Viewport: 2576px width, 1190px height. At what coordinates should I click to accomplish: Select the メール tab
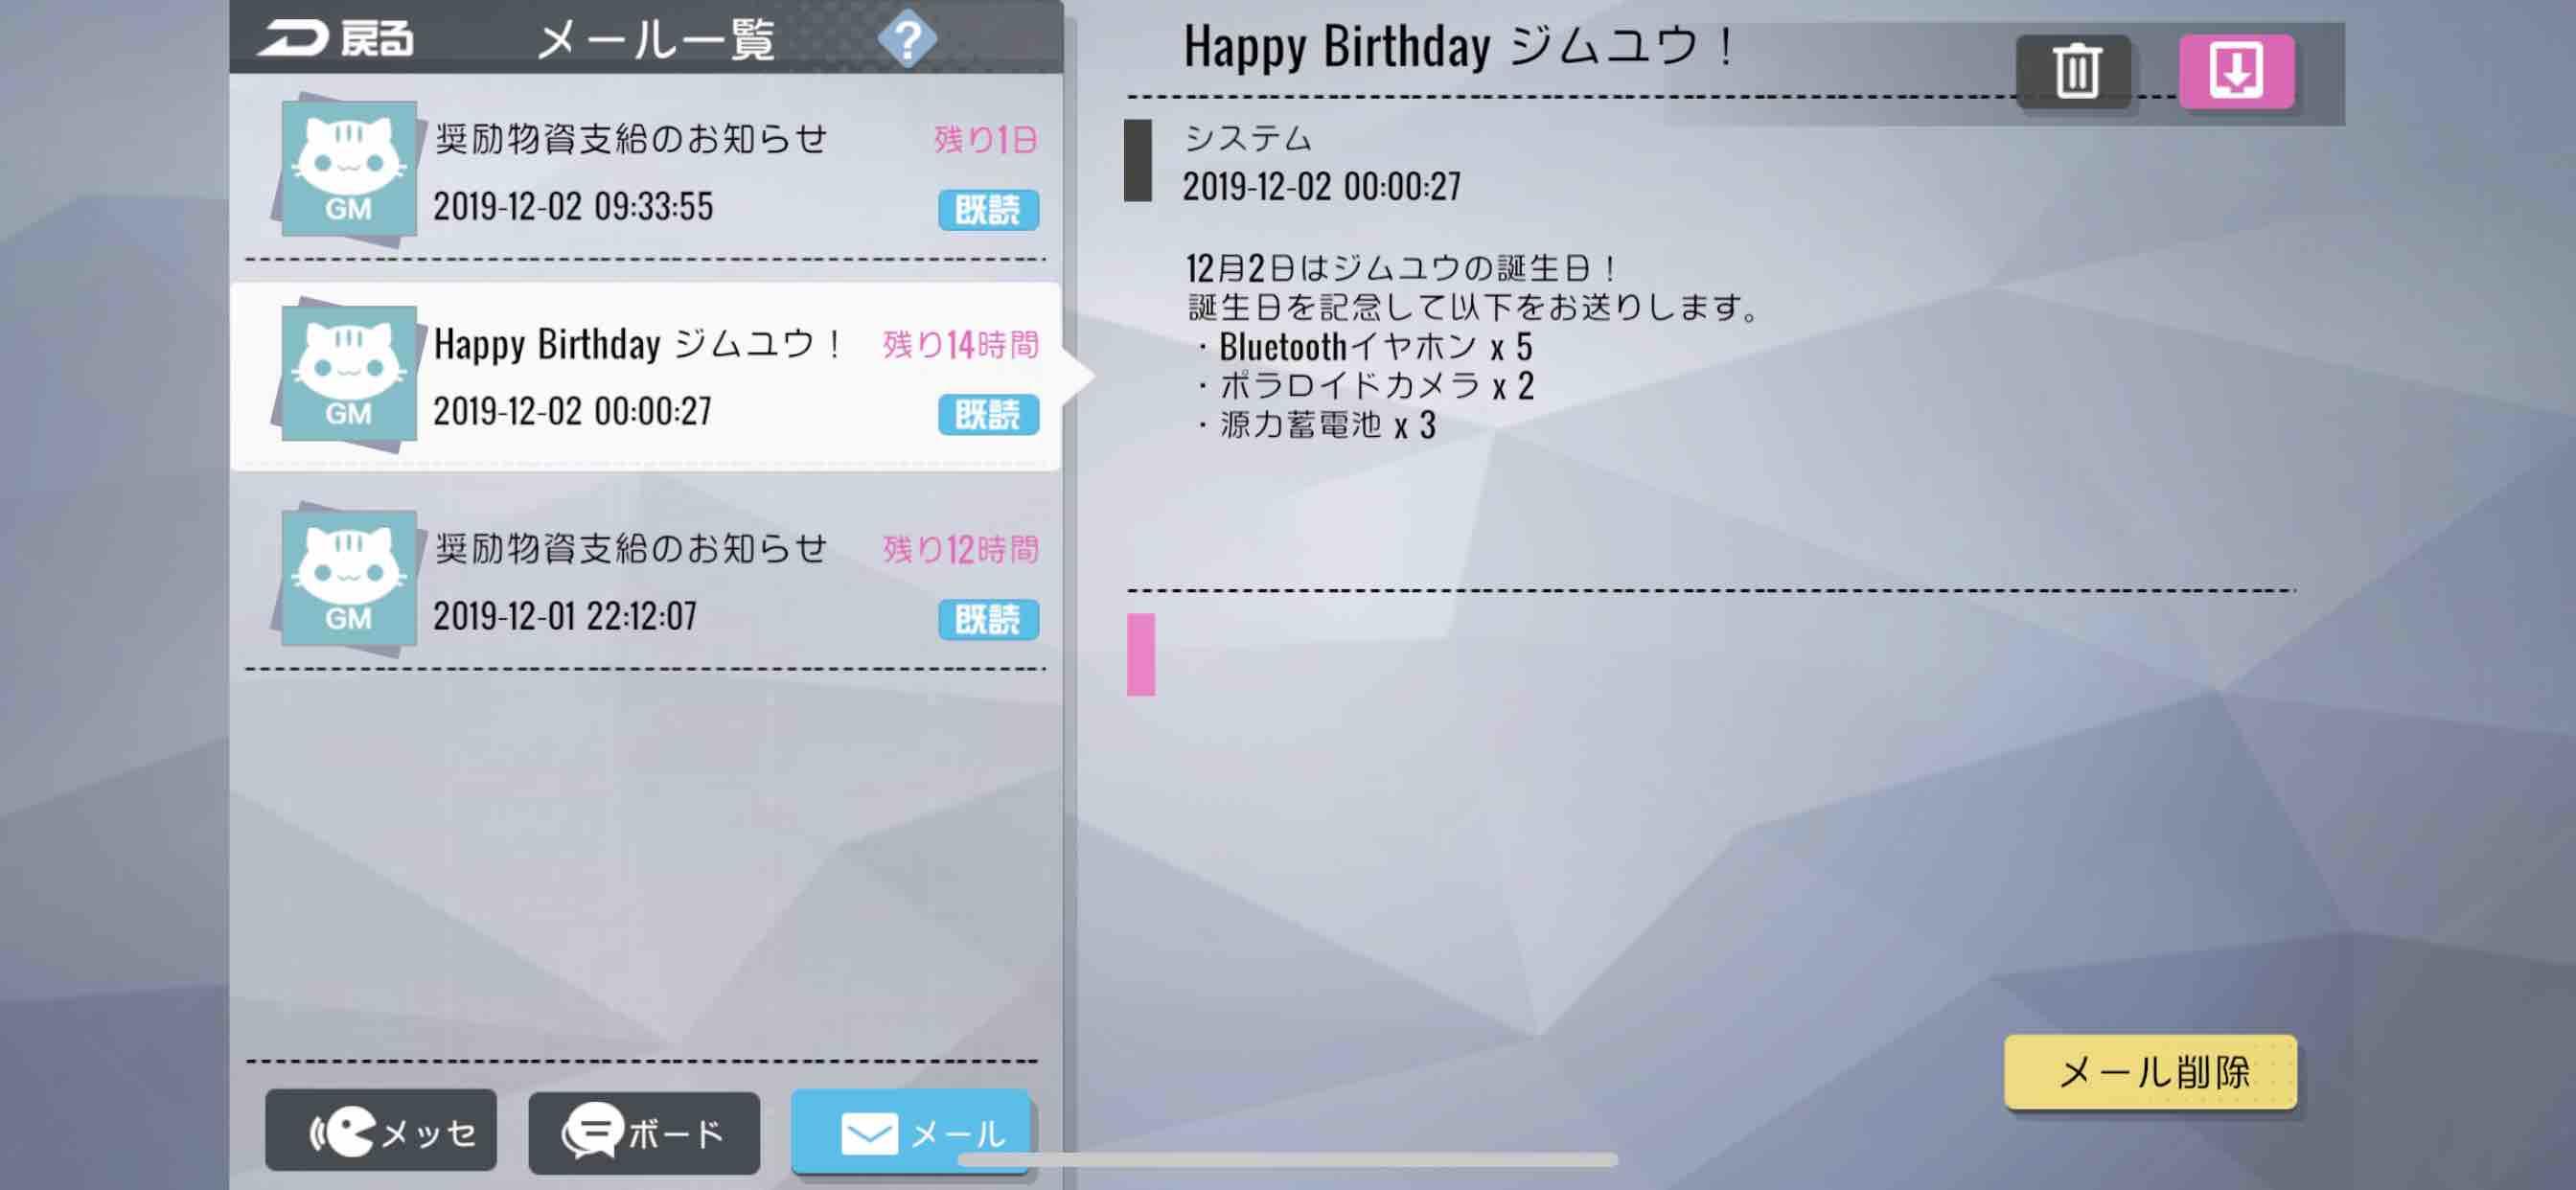pyautogui.click(x=910, y=1131)
